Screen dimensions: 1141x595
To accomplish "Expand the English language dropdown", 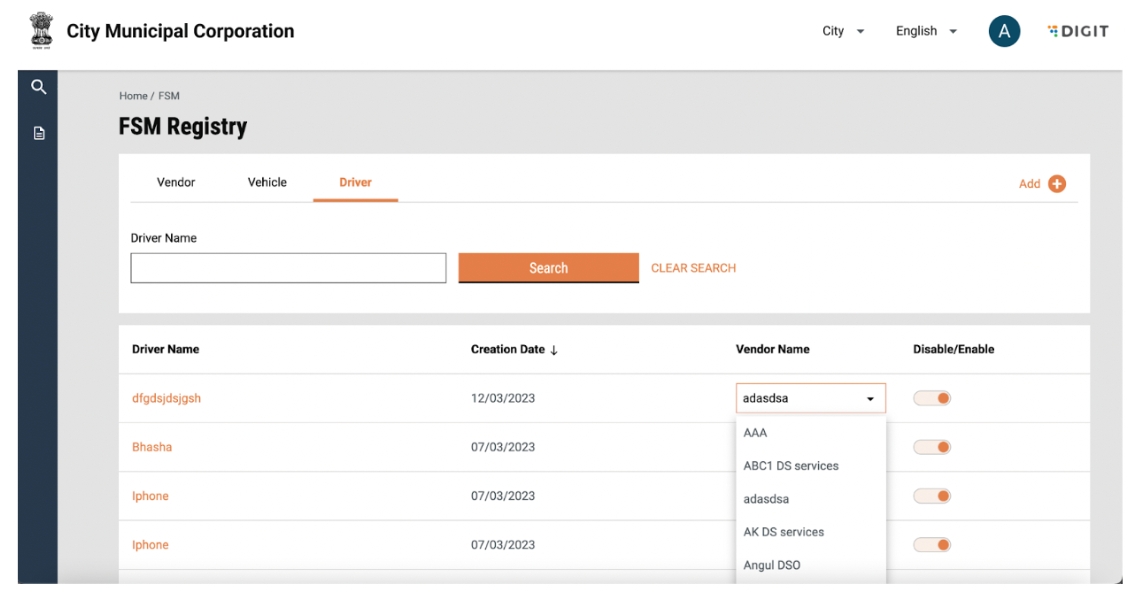I will 926,31.
